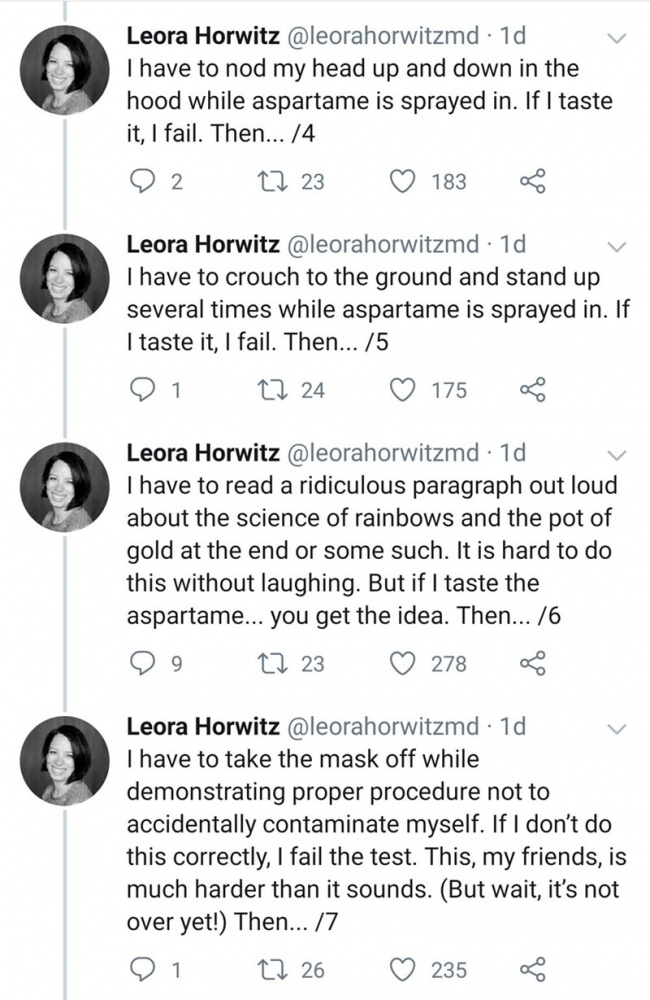Image resolution: width=650 pixels, height=1000 pixels.
Task: Reply to the rainbows paragraph tweet /6
Action: (x=144, y=662)
